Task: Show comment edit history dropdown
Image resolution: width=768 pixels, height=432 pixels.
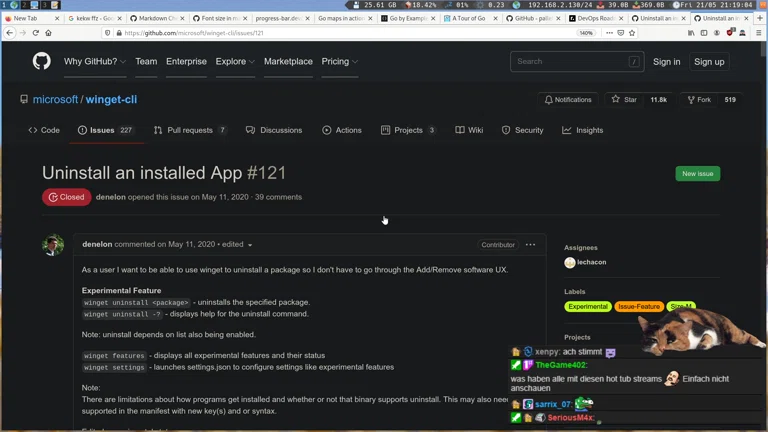Action: (x=238, y=245)
